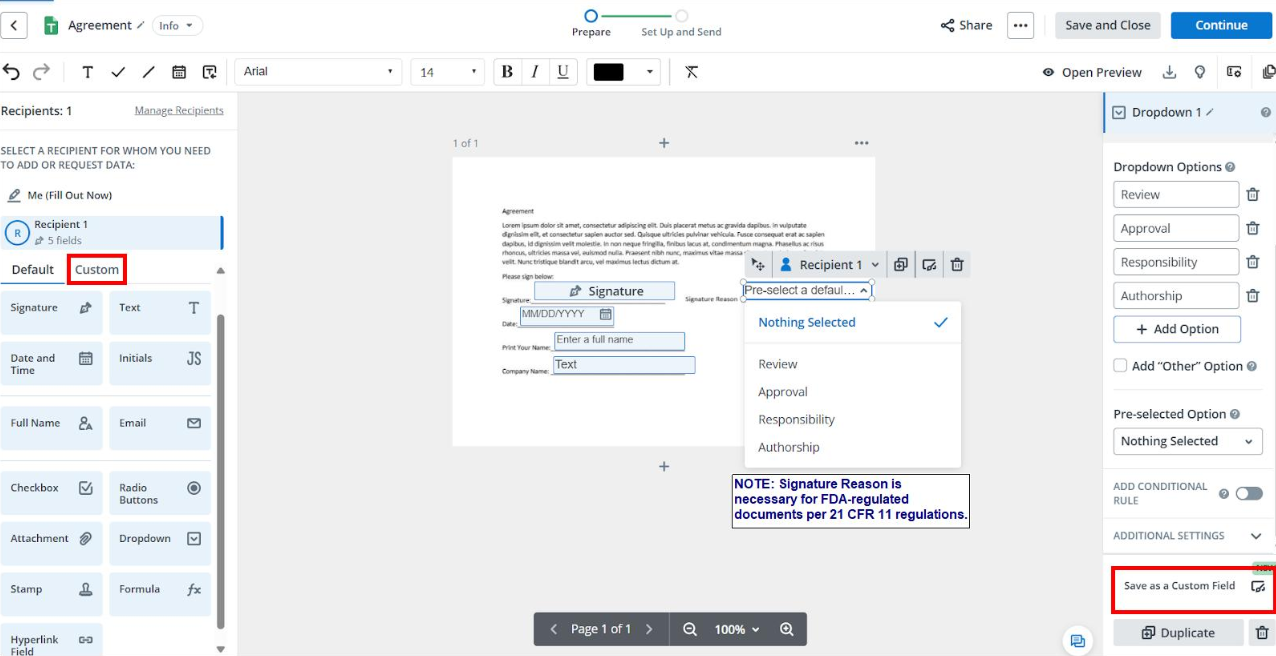The height and width of the screenshot is (656, 1276).
Task: Delete the Approval dropdown option
Action: pos(1252,229)
